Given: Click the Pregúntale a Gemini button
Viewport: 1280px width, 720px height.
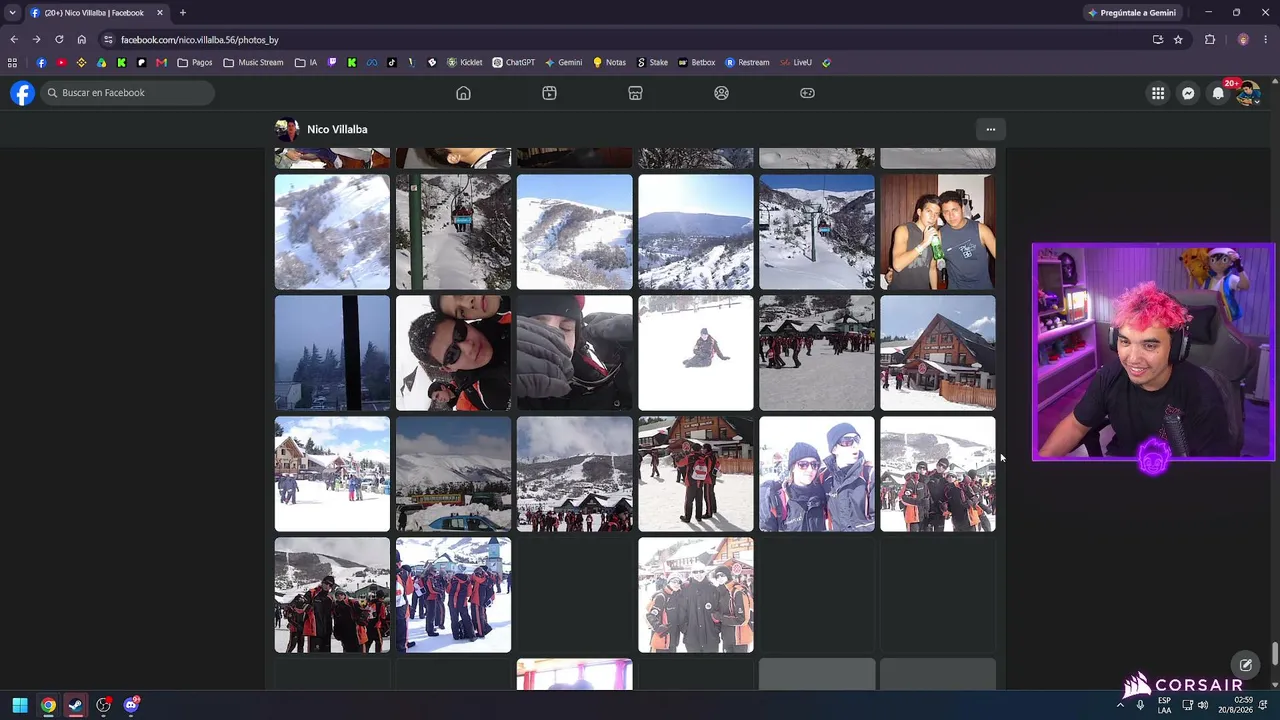Looking at the screenshot, I should pyautogui.click(x=1132, y=13).
